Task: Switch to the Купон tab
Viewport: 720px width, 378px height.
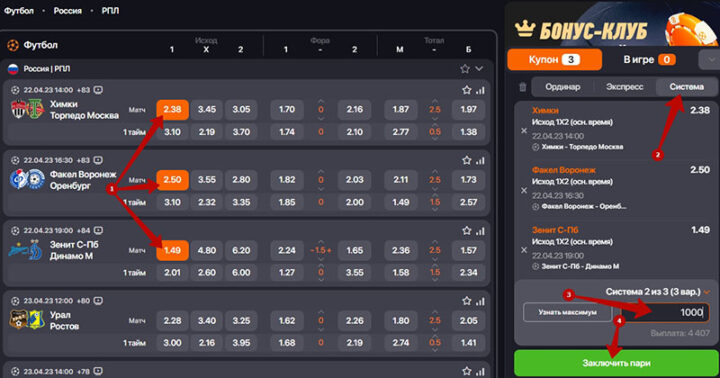Action: [555, 60]
